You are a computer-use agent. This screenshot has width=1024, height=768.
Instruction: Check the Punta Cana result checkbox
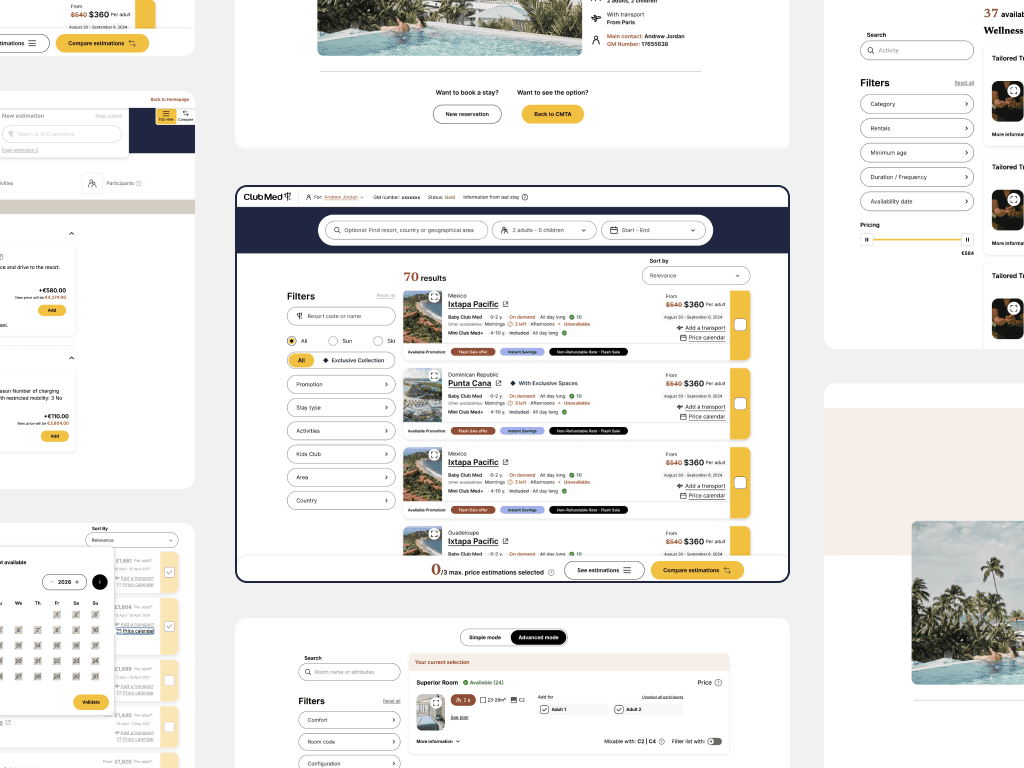pos(740,404)
